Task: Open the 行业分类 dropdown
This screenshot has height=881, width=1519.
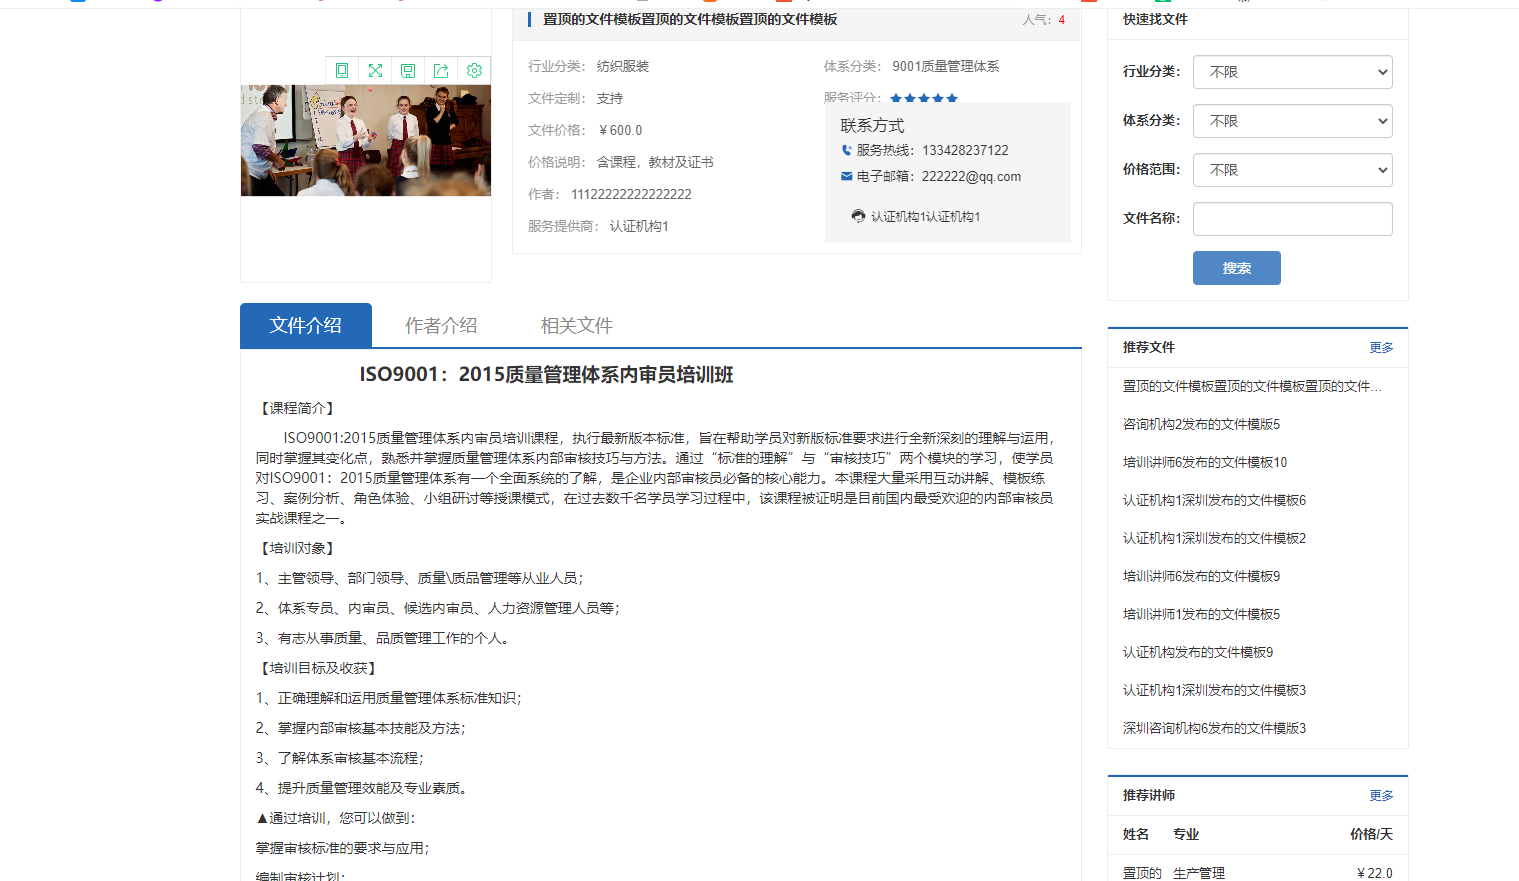Action: coord(1292,72)
